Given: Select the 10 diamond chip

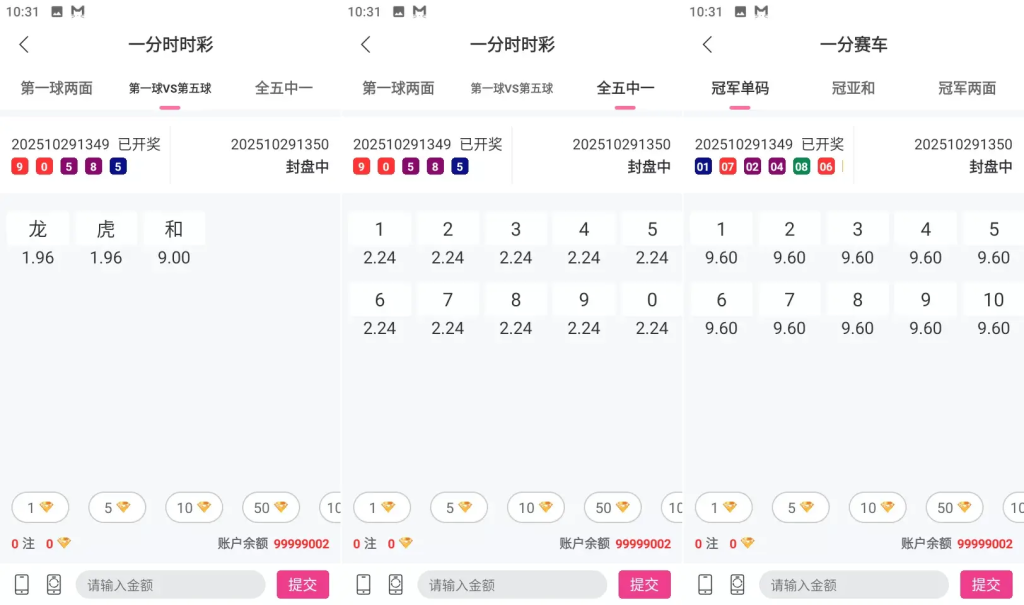Looking at the screenshot, I should click(x=194, y=507).
